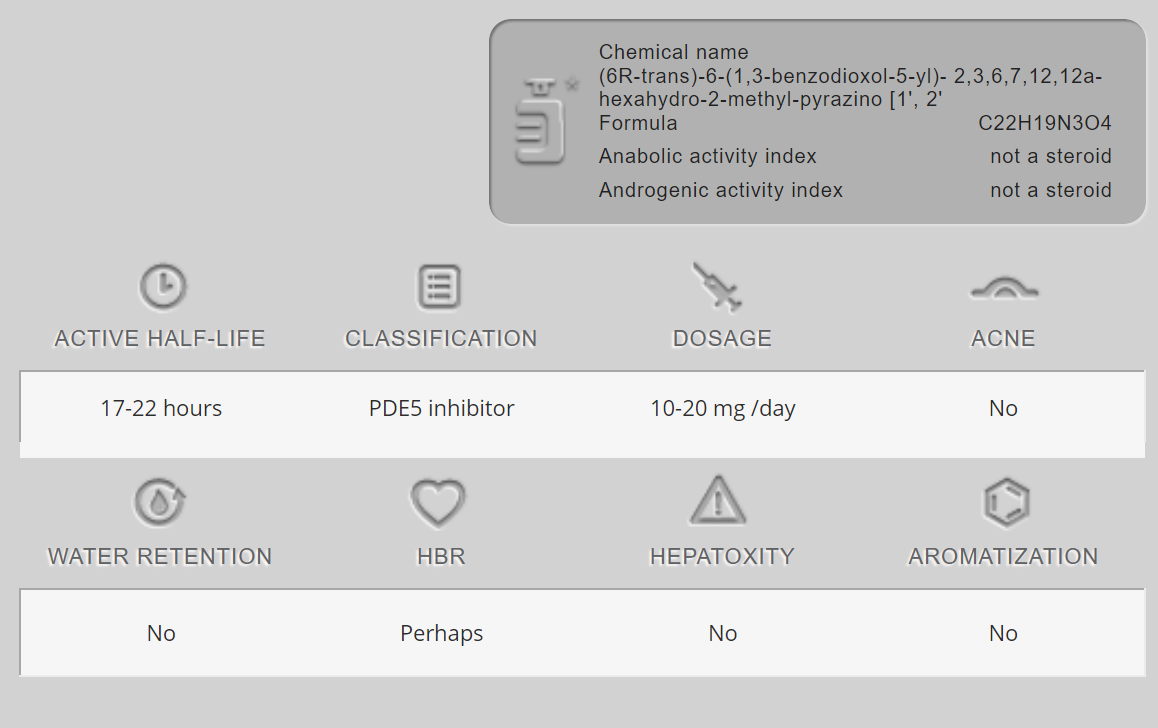This screenshot has height=728, width=1158.
Task: Click the water droplet retention icon
Action: coord(160,502)
